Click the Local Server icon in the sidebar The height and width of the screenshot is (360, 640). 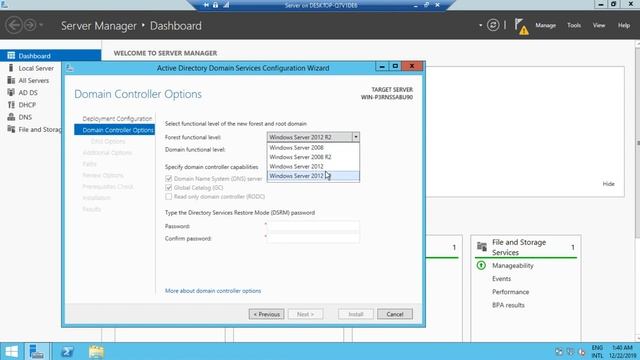click(11, 68)
